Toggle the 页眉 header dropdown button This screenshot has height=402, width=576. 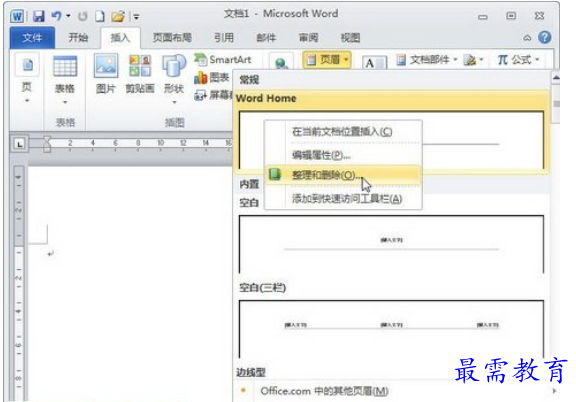327,60
